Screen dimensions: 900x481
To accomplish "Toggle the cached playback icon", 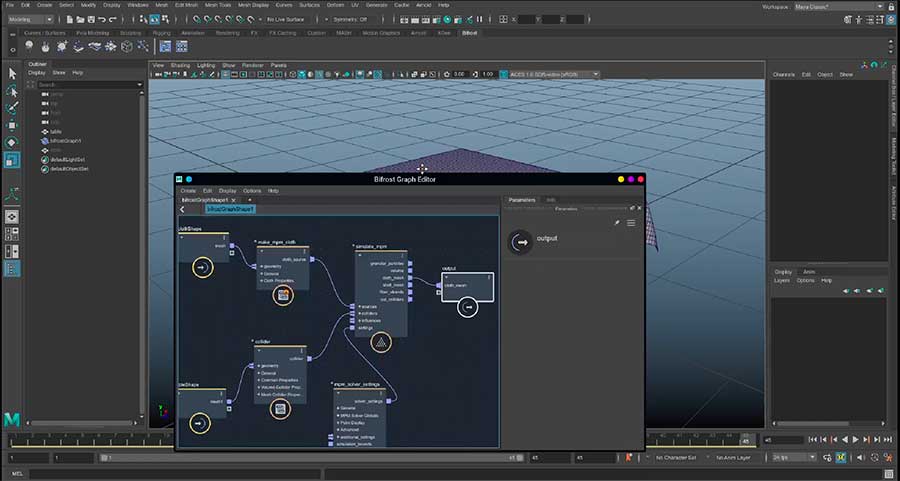I will [x=841, y=457].
